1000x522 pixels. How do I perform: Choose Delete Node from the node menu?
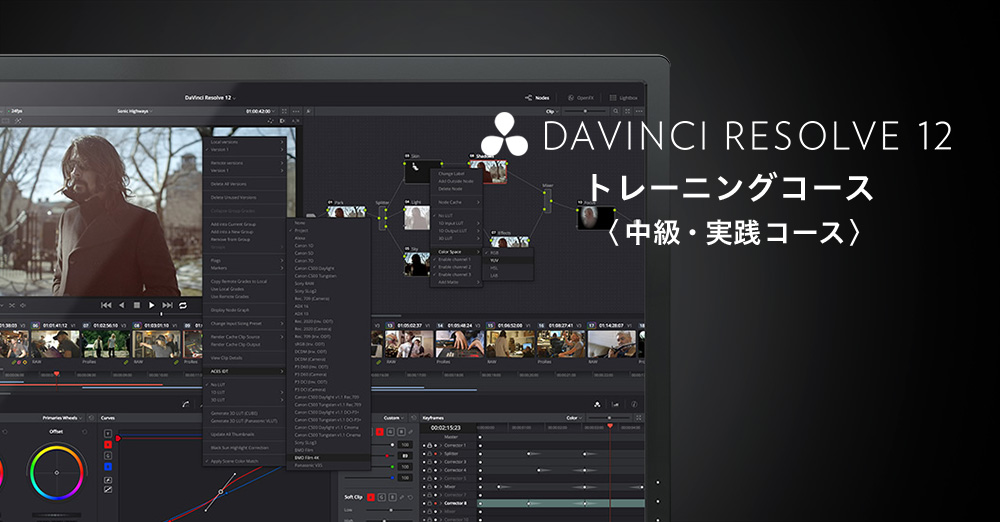(450, 188)
